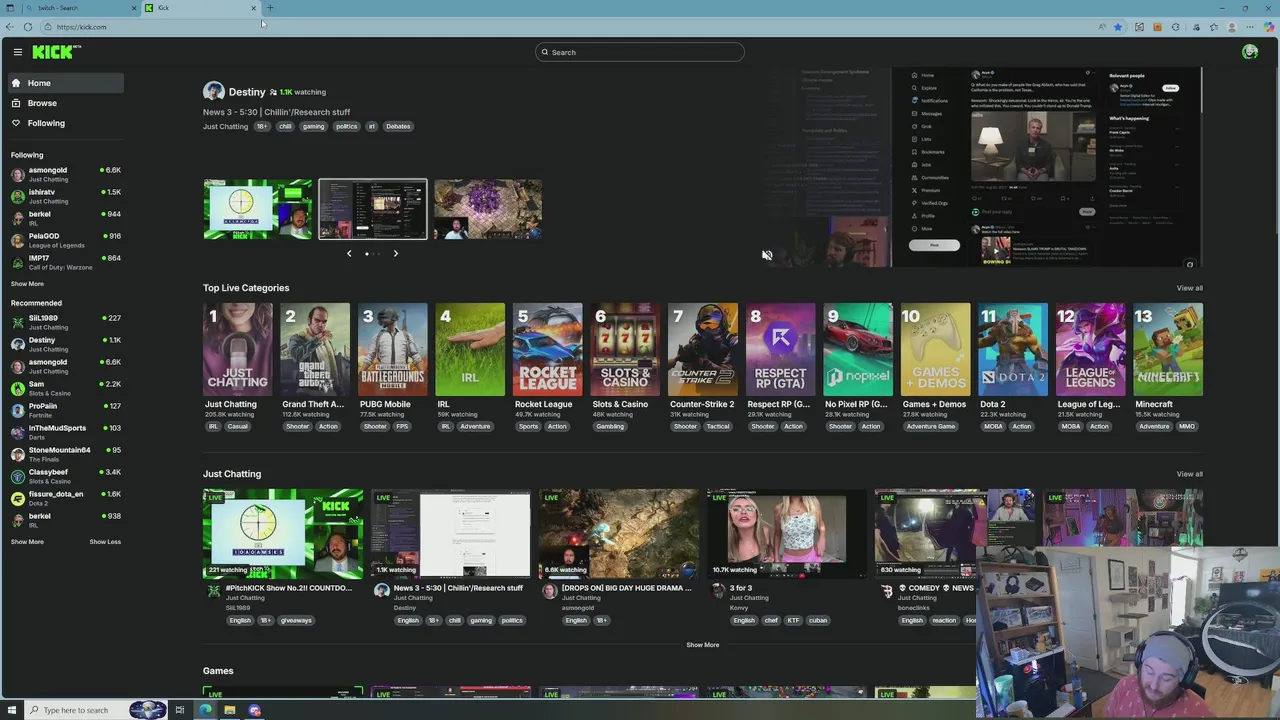
Task: View all Top Live Categories
Action: [1189, 288]
